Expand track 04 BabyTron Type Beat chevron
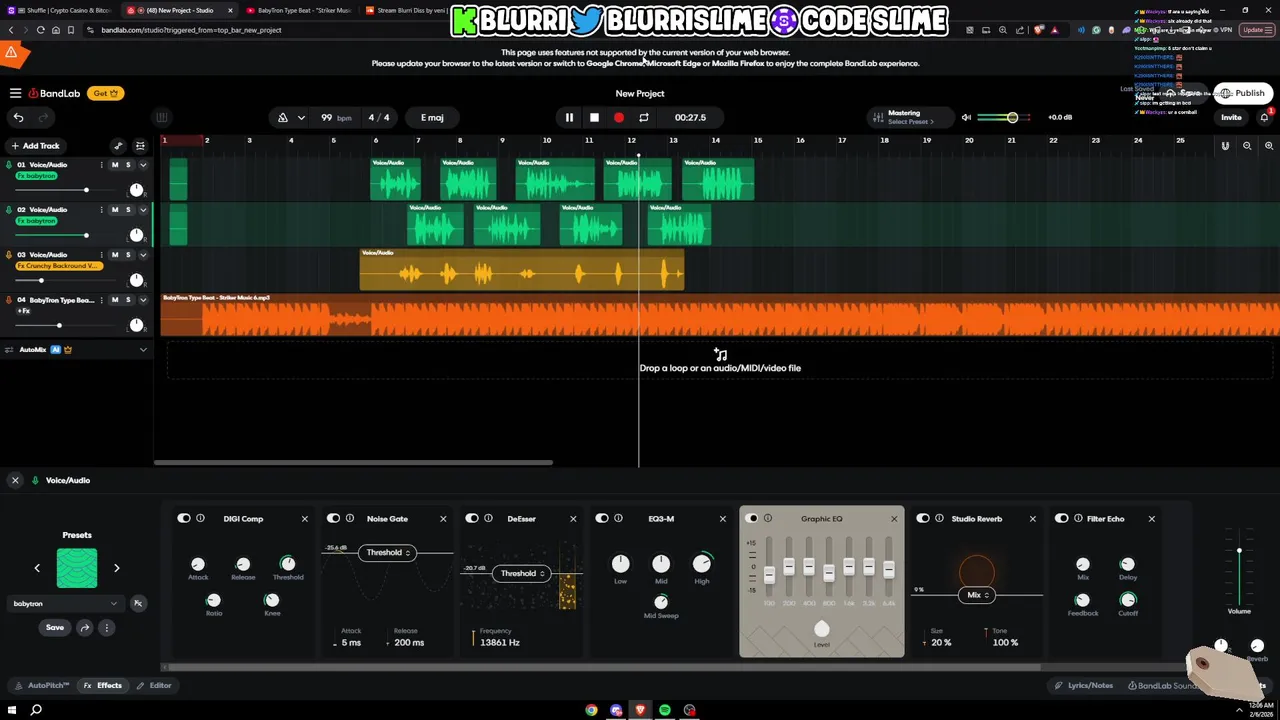 click(x=143, y=300)
